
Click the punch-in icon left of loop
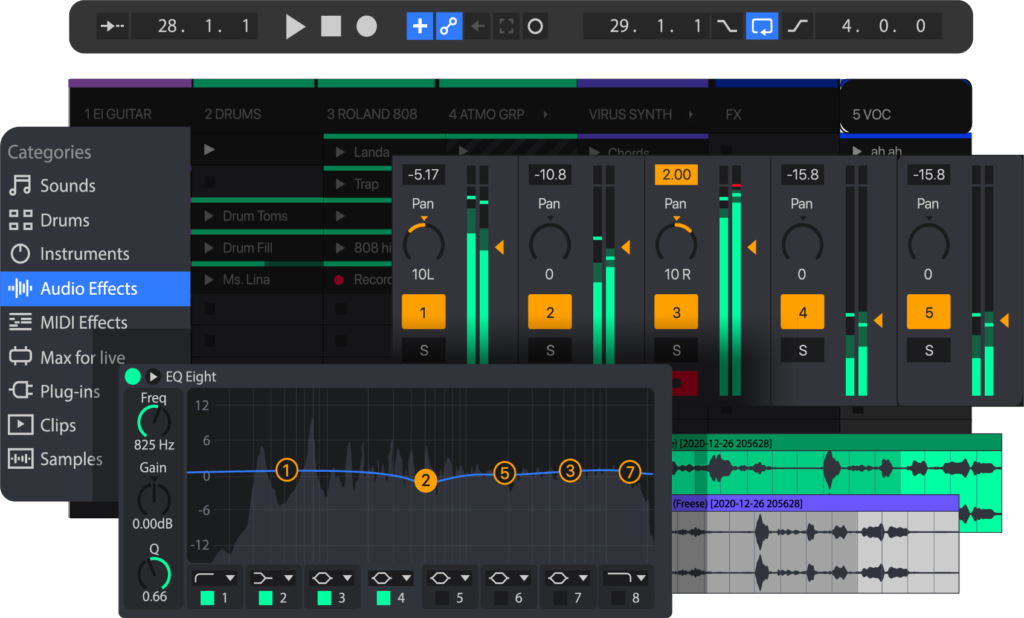727,27
